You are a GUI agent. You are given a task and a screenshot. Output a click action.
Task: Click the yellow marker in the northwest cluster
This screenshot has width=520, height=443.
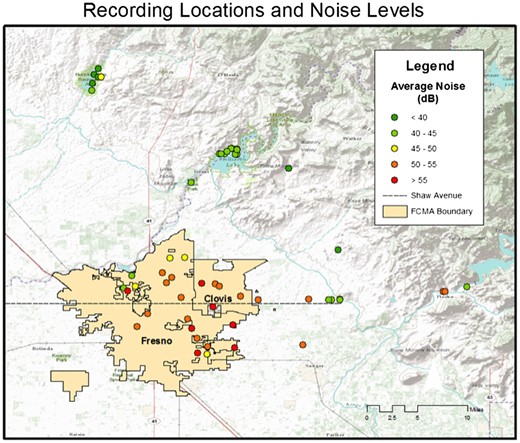click(101, 77)
